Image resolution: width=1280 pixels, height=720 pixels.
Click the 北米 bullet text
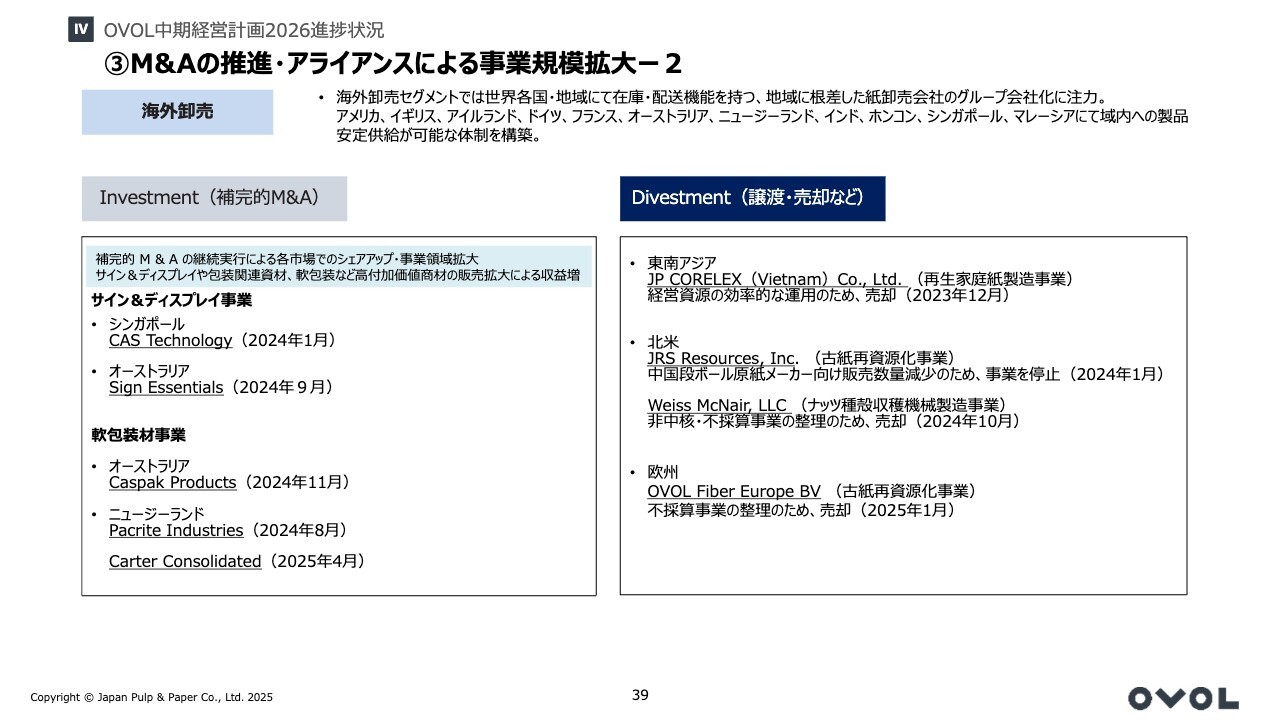[x=663, y=342]
